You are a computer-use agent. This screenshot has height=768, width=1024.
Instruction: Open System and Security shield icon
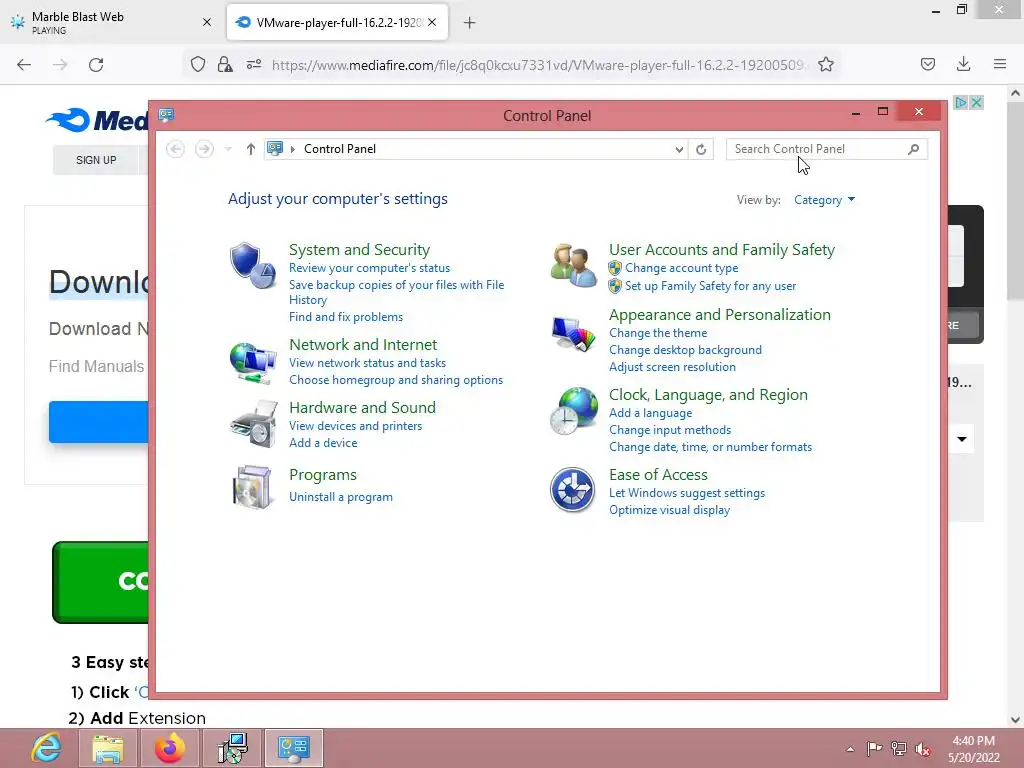click(253, 266)
